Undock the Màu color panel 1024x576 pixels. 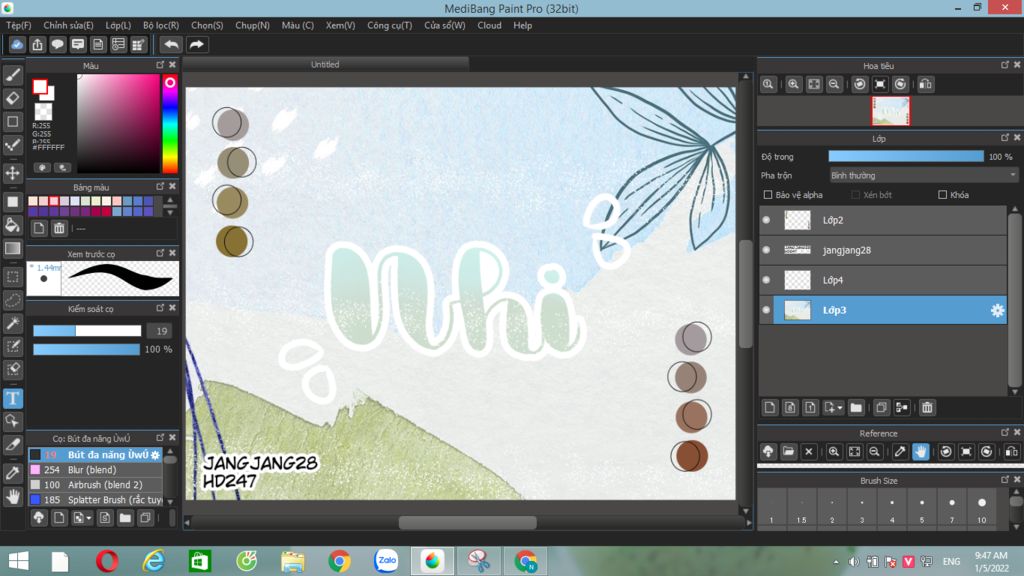[x=160, y=65]
